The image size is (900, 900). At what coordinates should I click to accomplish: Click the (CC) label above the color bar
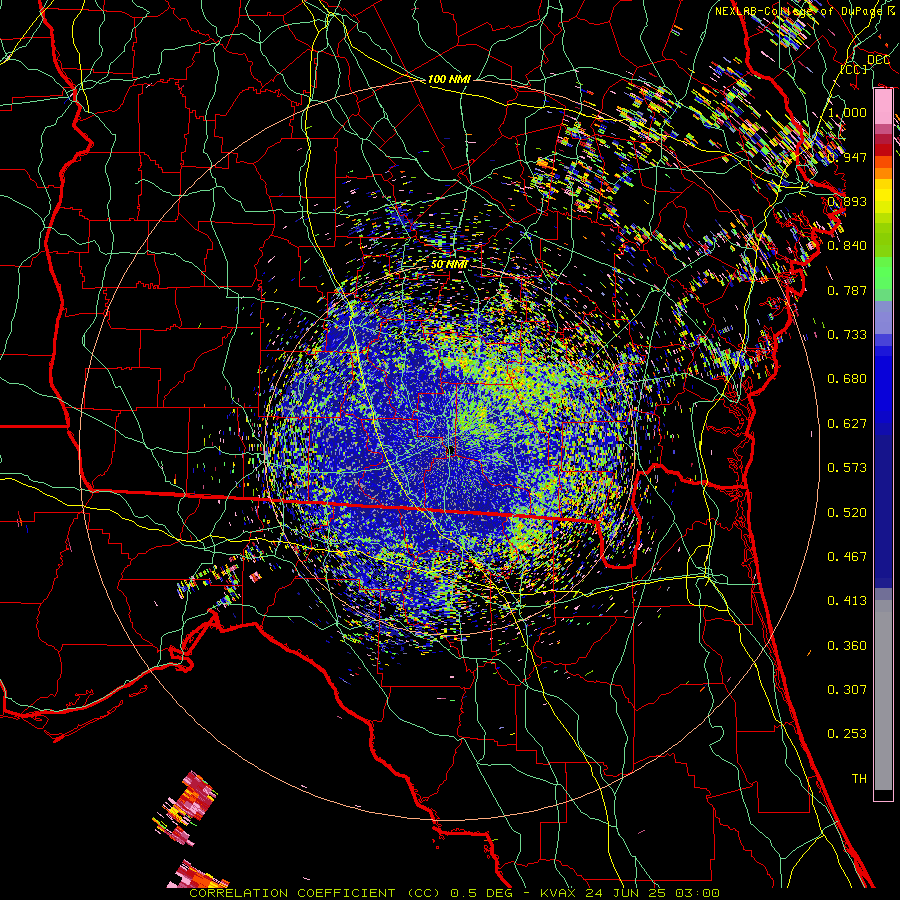pyautogui.click(x=854, y=69)
